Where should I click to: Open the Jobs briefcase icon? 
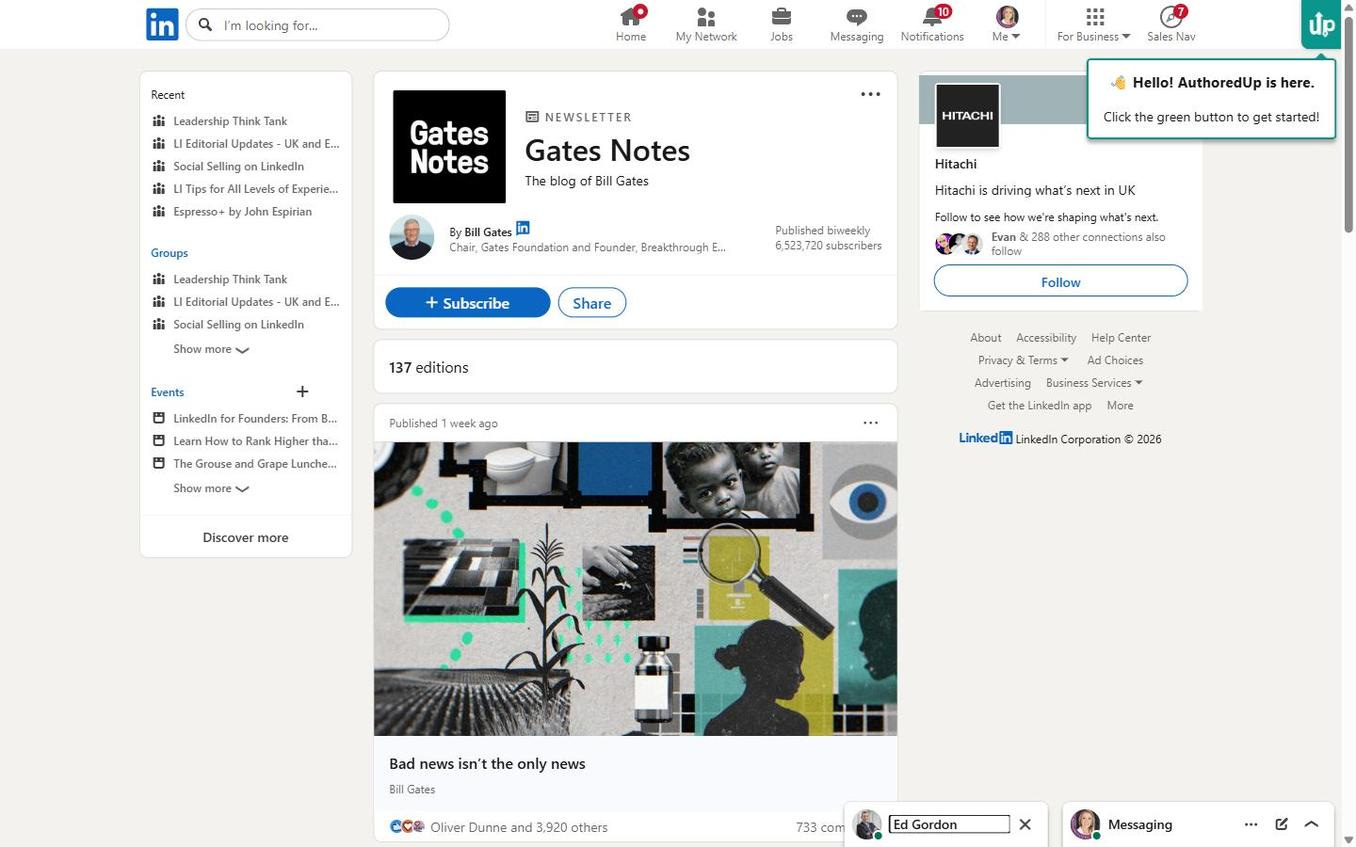click(x=781, y=16)
